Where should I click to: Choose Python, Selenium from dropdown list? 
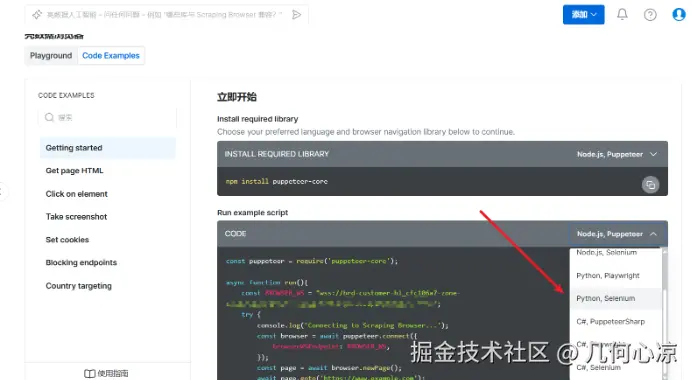click(616, 298)
